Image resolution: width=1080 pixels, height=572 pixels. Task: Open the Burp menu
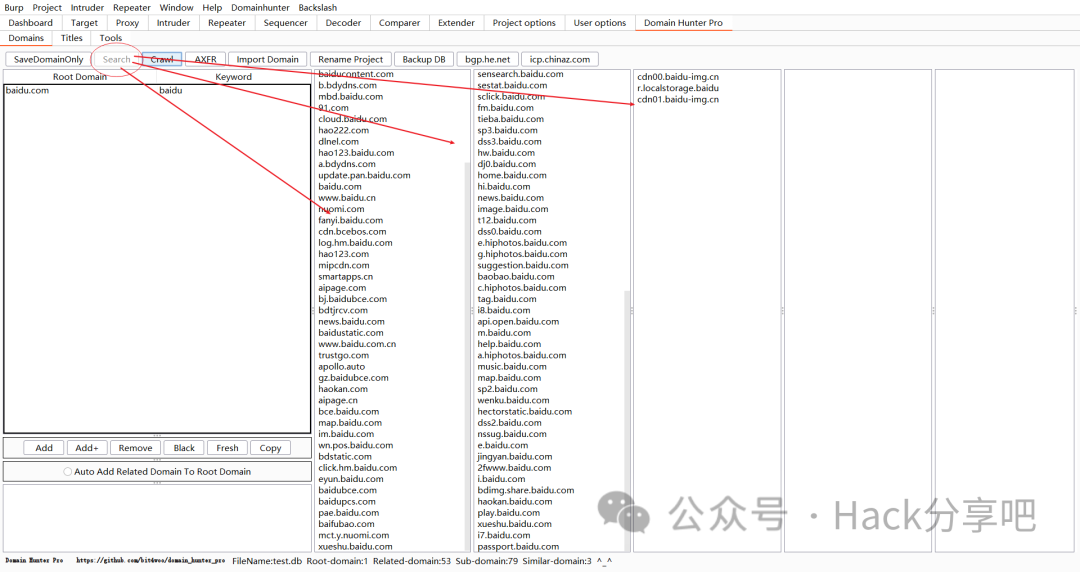click(14, 8)
